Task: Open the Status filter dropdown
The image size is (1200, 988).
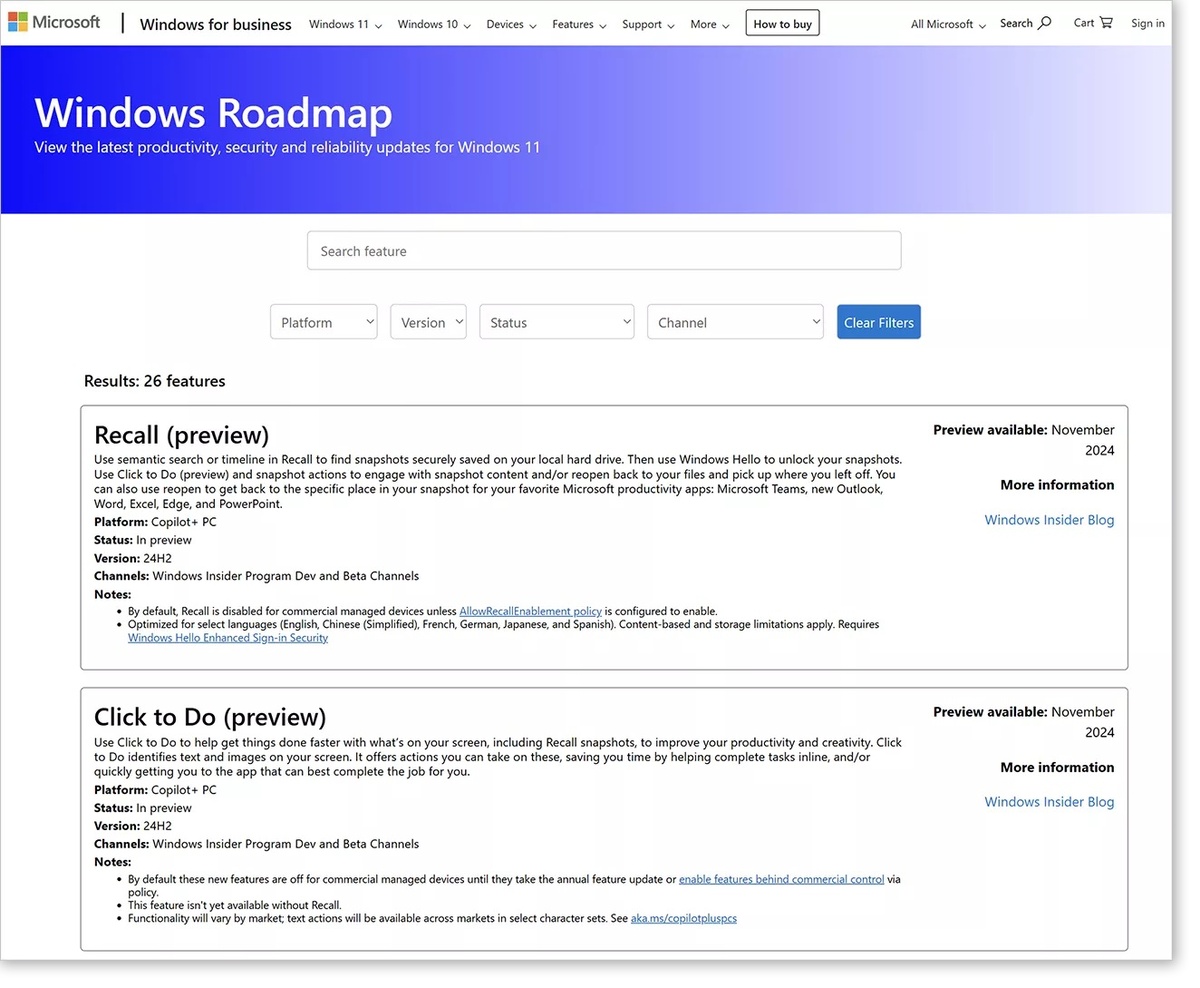Action: pos(557,322)
